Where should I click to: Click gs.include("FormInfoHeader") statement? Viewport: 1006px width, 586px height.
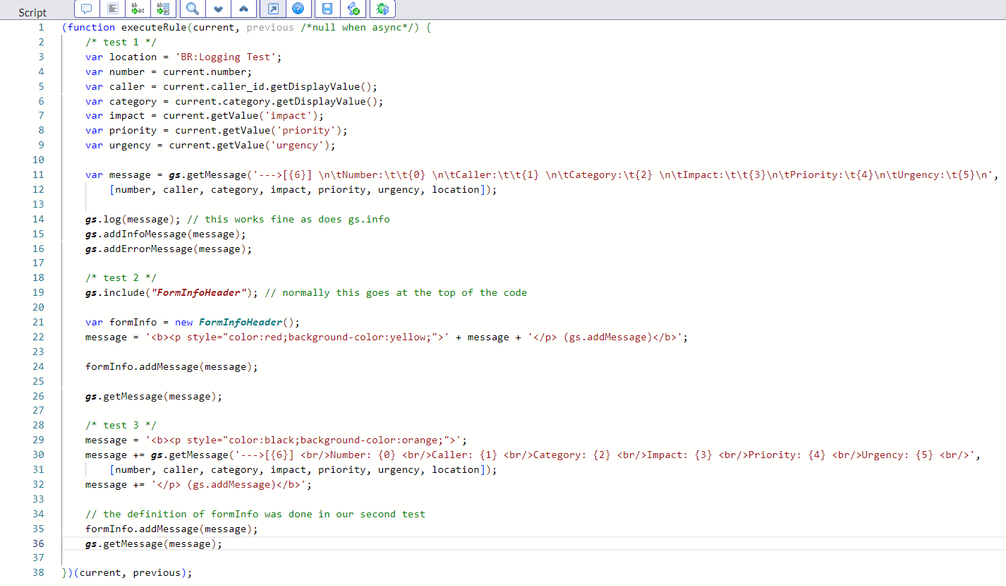coord(171,293)
